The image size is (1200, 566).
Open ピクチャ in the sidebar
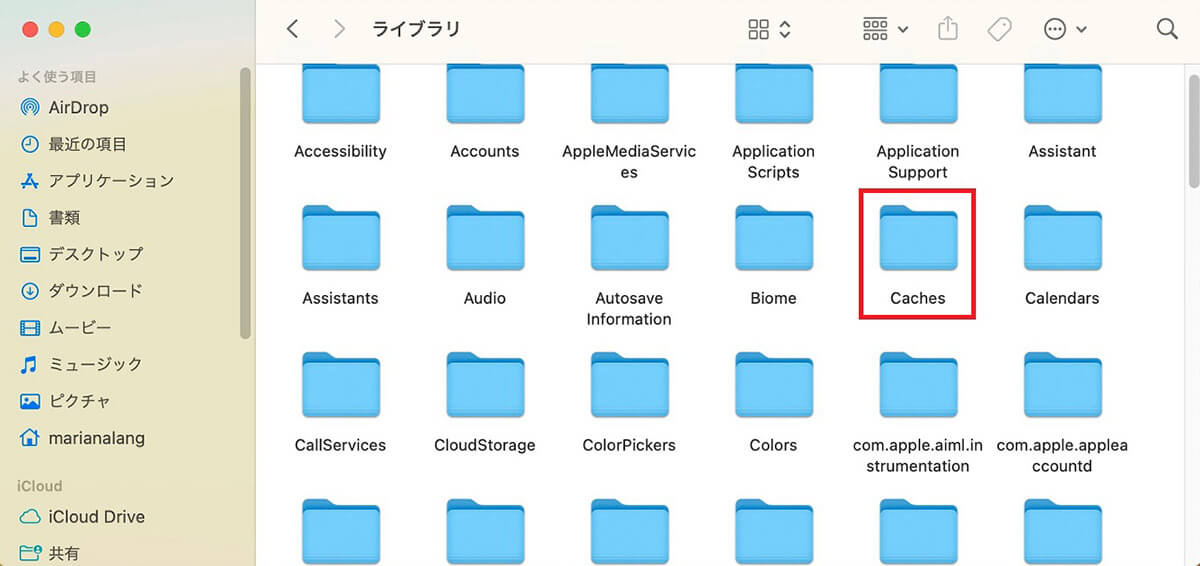click(66, 401)
